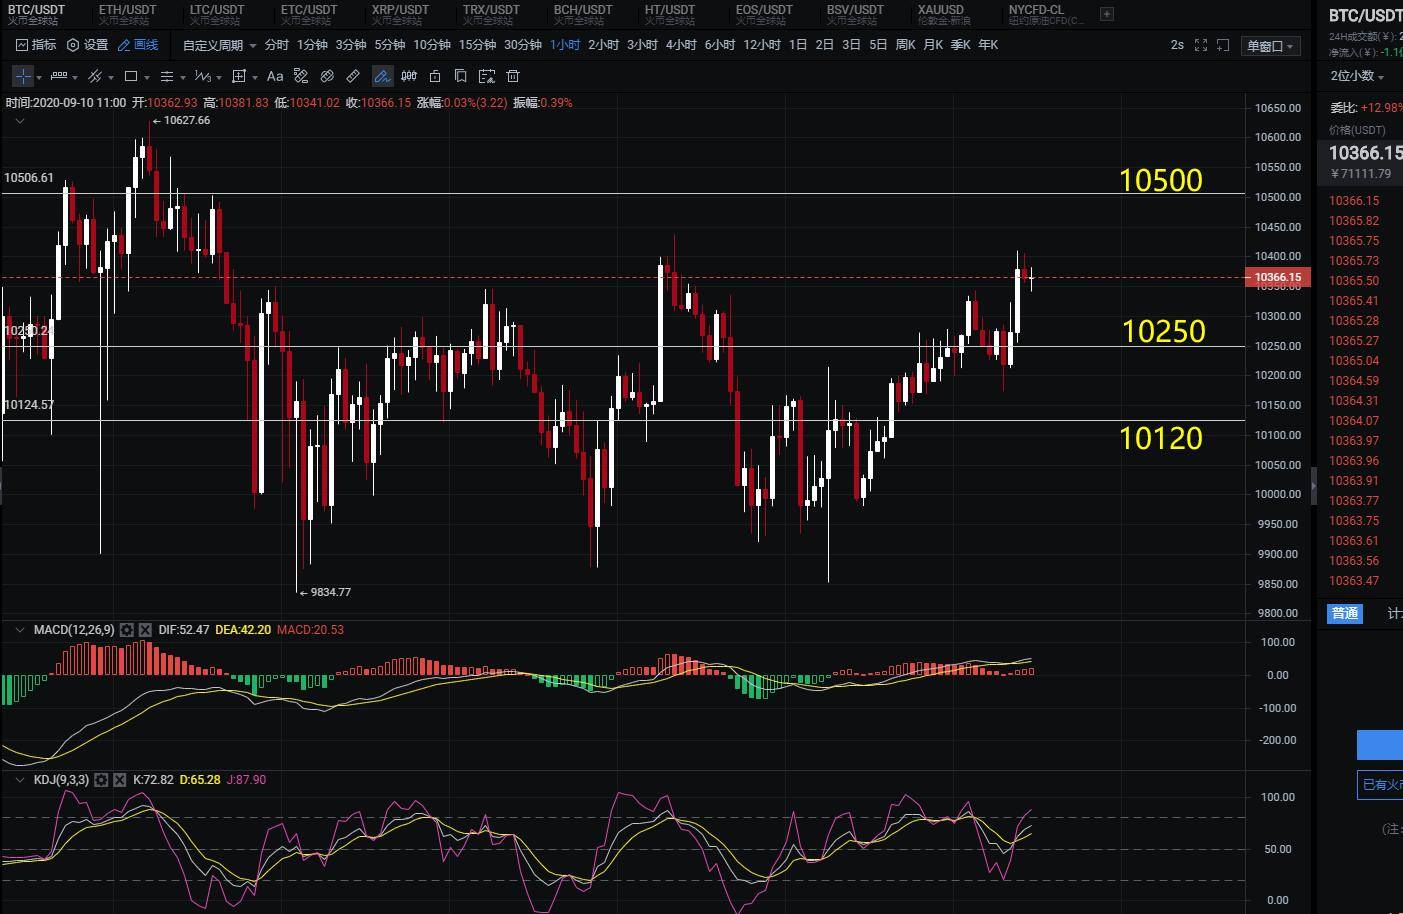The width and height of the screenshot is (1403, 914).
Task: Collapse the KDJ indicator panel chevron
Action: point(19,780)
